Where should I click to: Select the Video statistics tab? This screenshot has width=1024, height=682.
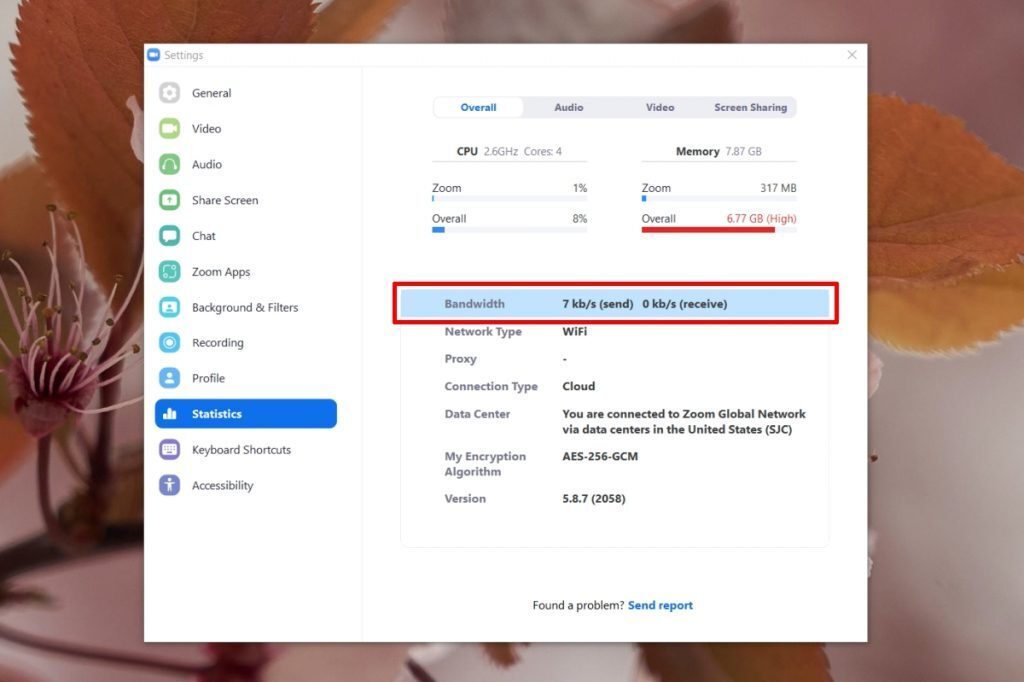point(659,107)
